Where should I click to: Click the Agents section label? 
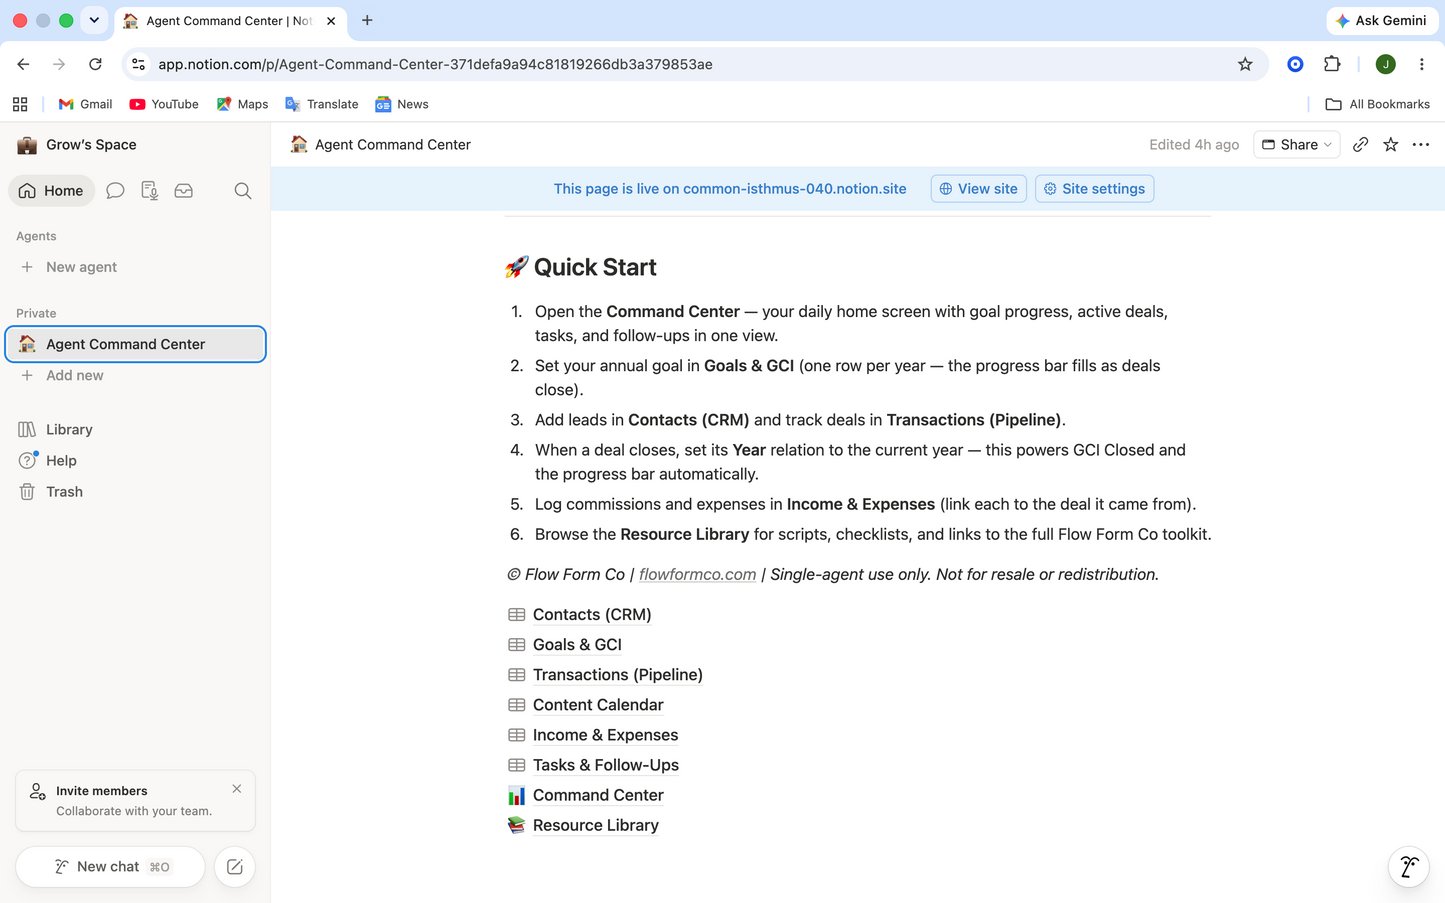(x=36, y=236)
